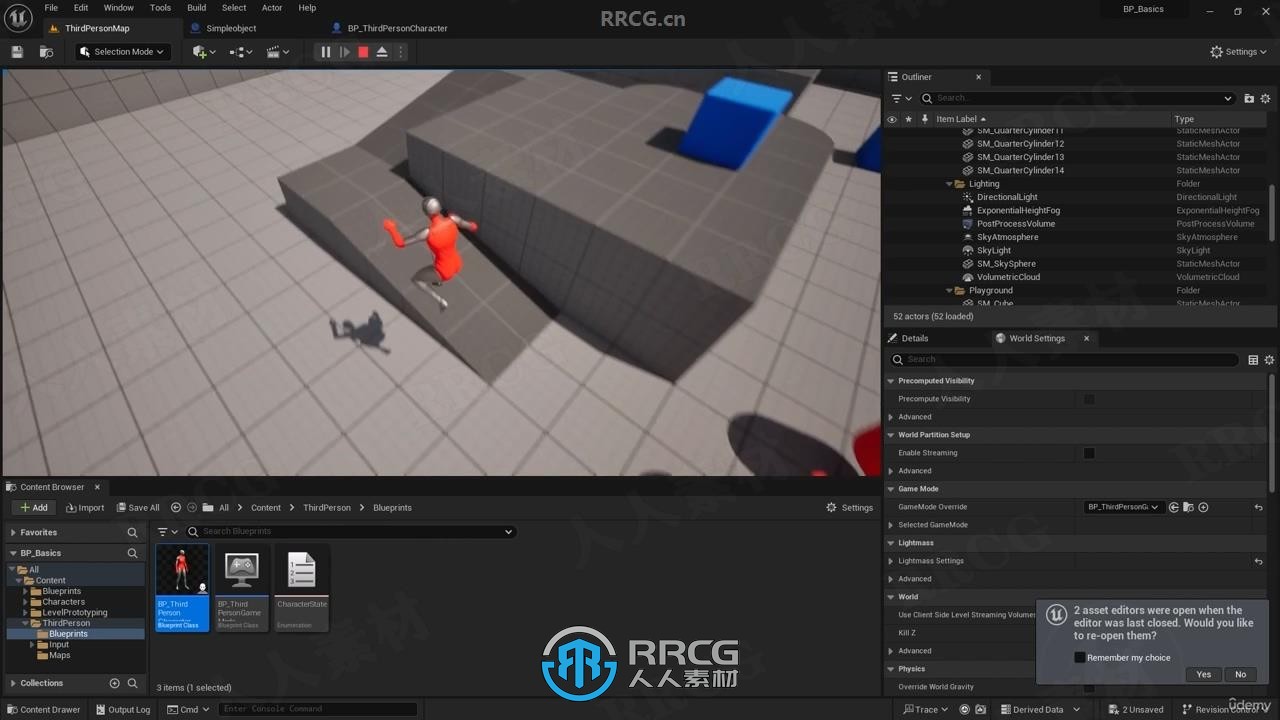Expand Lightmass Settings row

tap(891, 561)
